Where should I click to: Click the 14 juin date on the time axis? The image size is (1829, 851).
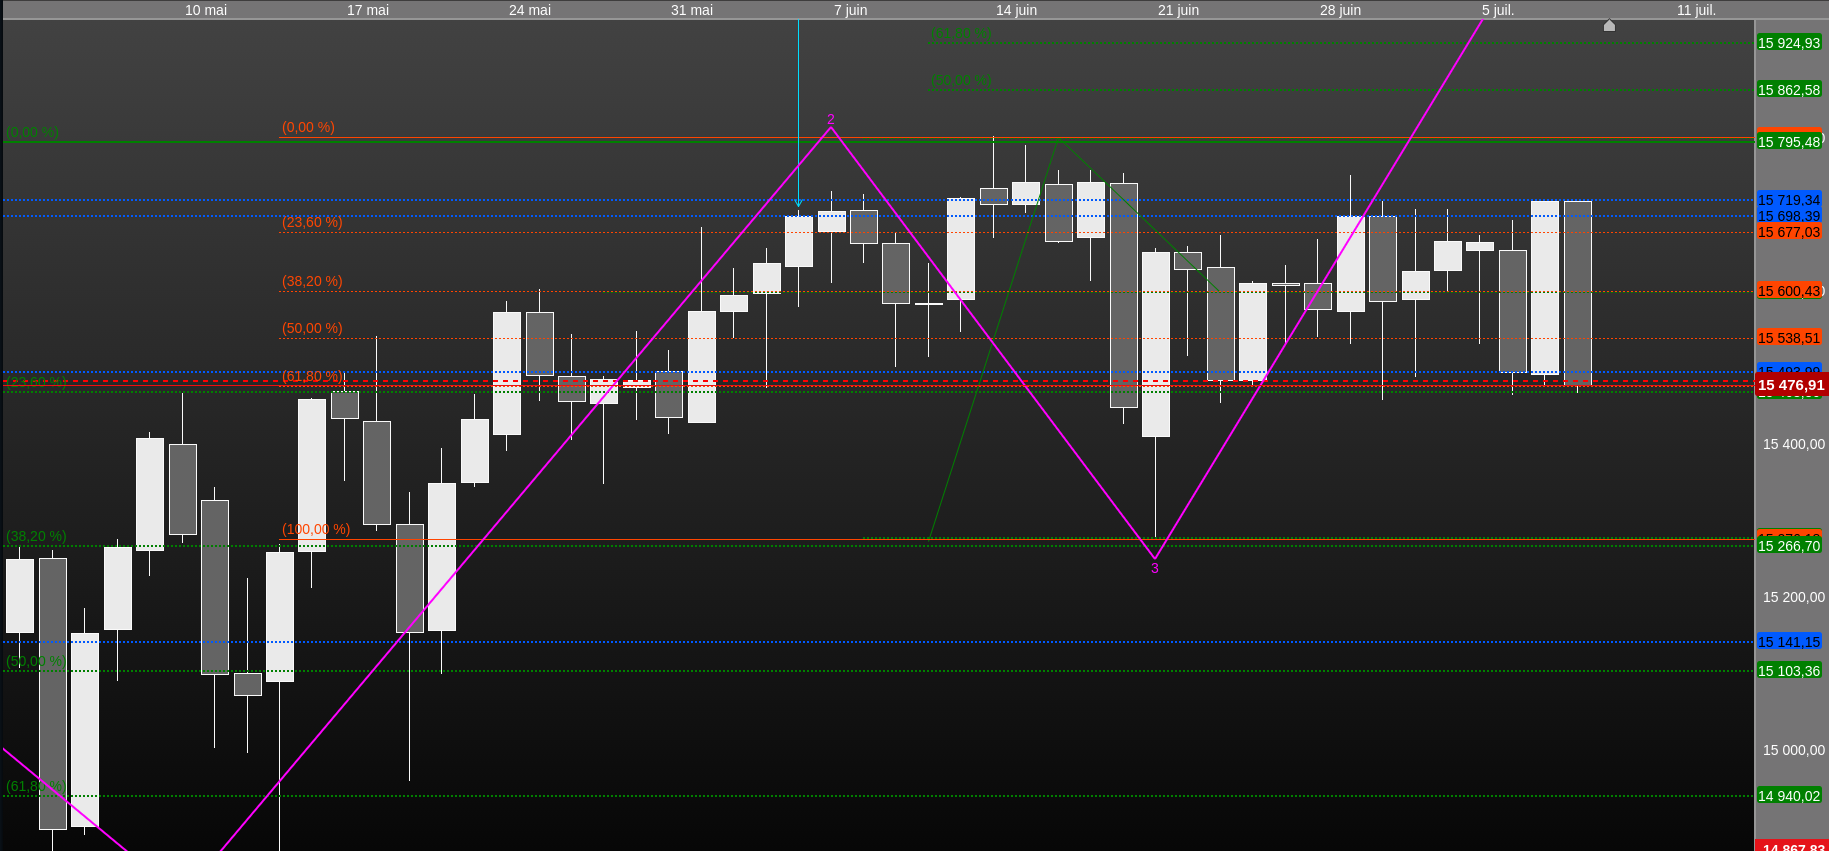coord(1016,10)
